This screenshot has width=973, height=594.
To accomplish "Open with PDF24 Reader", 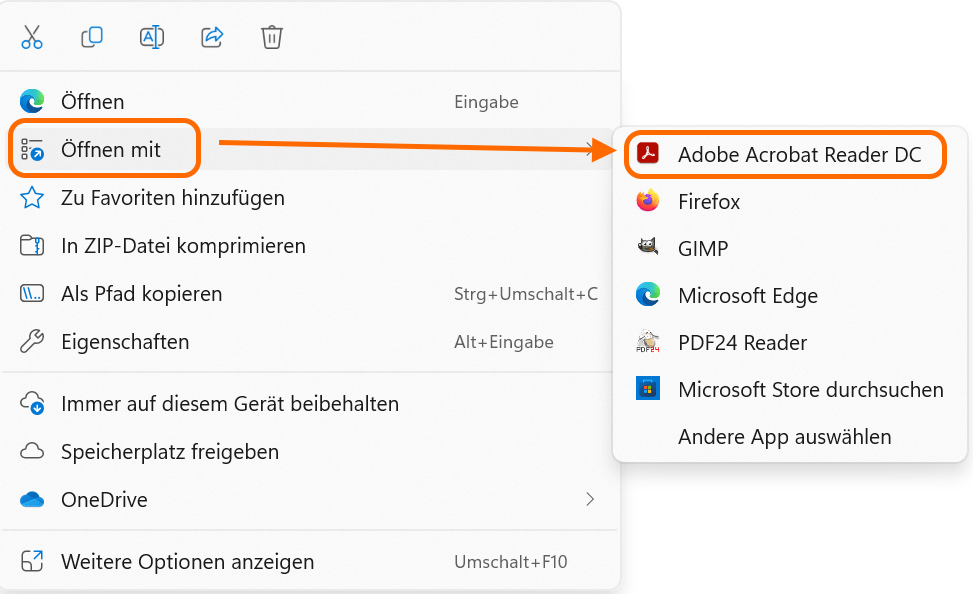I will 742,342.
